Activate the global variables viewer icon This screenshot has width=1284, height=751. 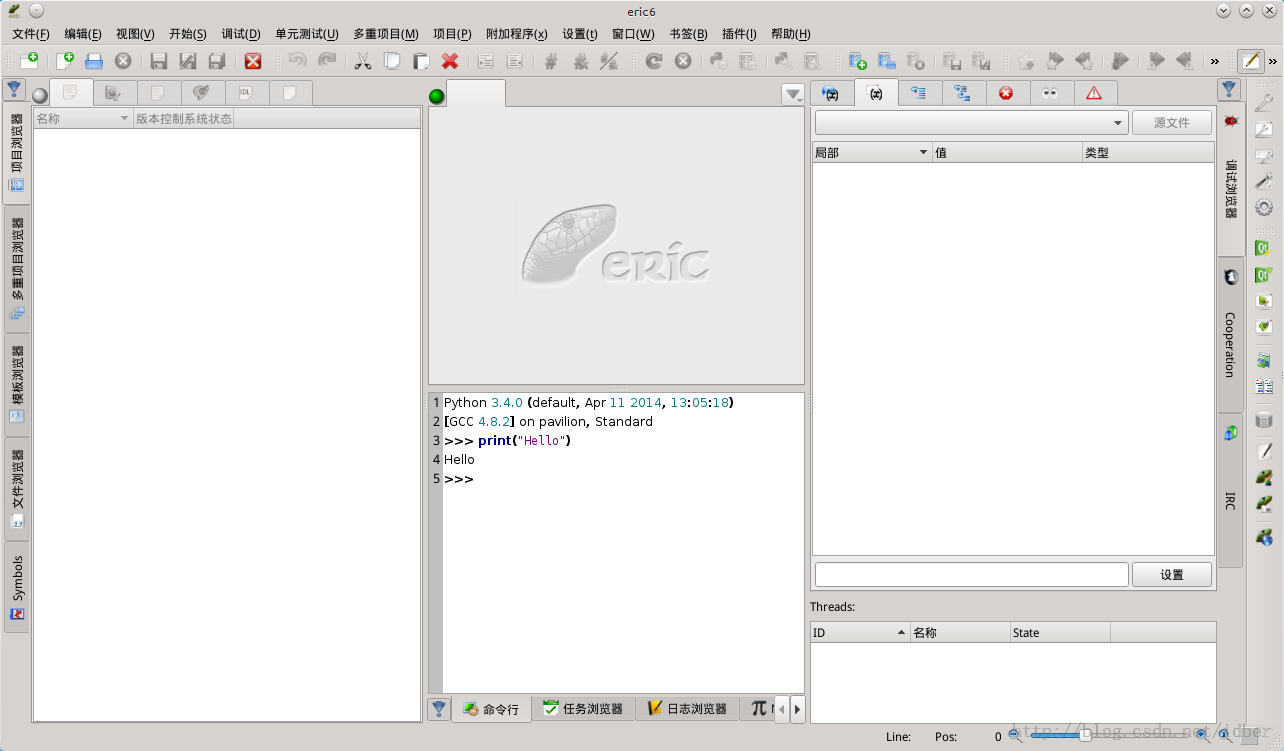(x=831, y=92)
